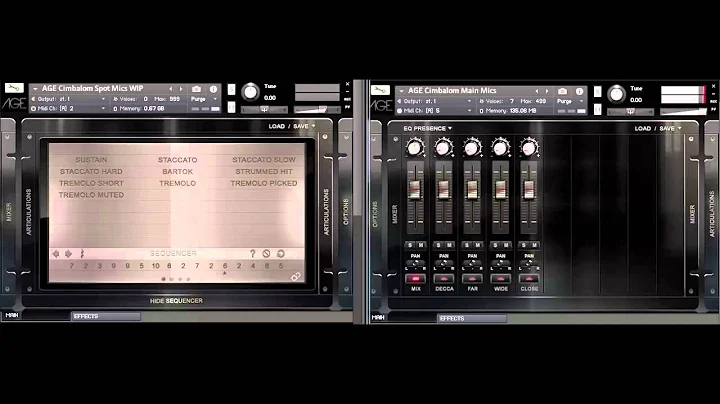720x404 pixels.
Task: Adjust the DECCA channel volume fader
Action: 444,189
